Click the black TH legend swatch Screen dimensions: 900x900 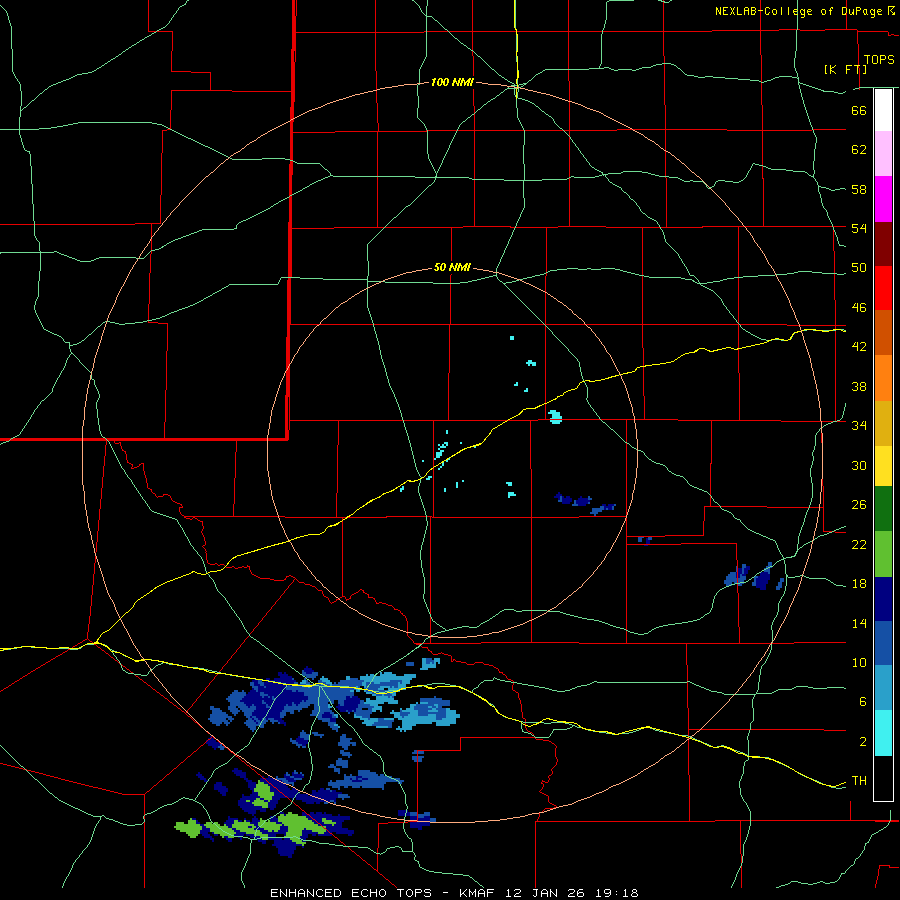tap(883, 778)
